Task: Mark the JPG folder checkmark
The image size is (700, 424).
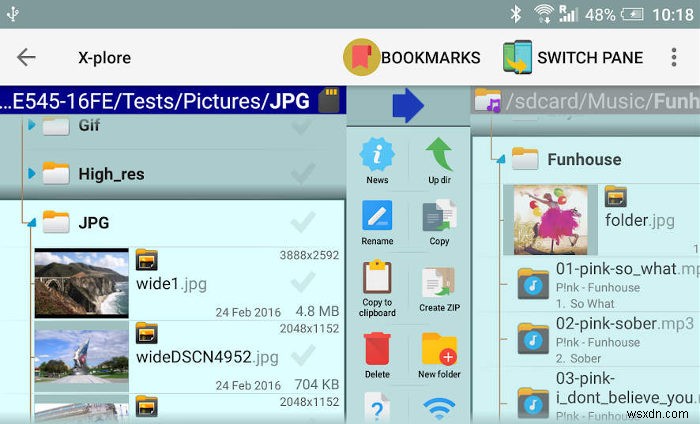Action: click(x=303, y=222)
